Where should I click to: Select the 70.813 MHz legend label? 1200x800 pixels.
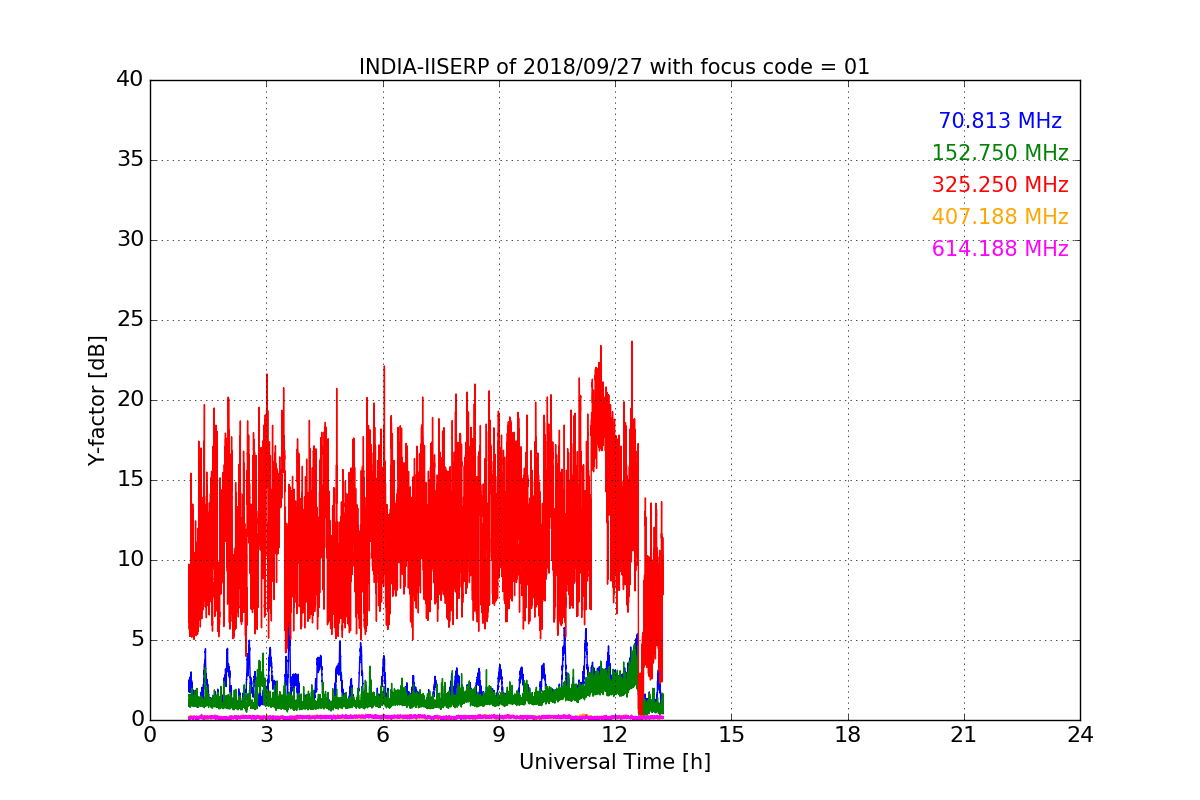pos(1000,121)
